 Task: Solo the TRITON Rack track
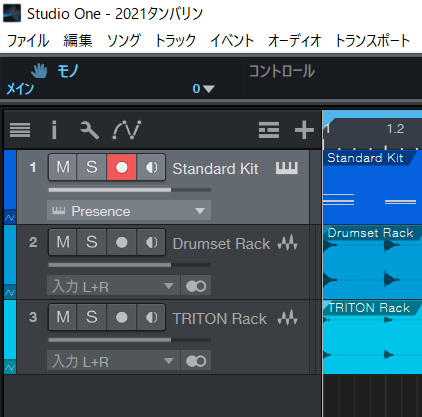click(x=92, y=317)
